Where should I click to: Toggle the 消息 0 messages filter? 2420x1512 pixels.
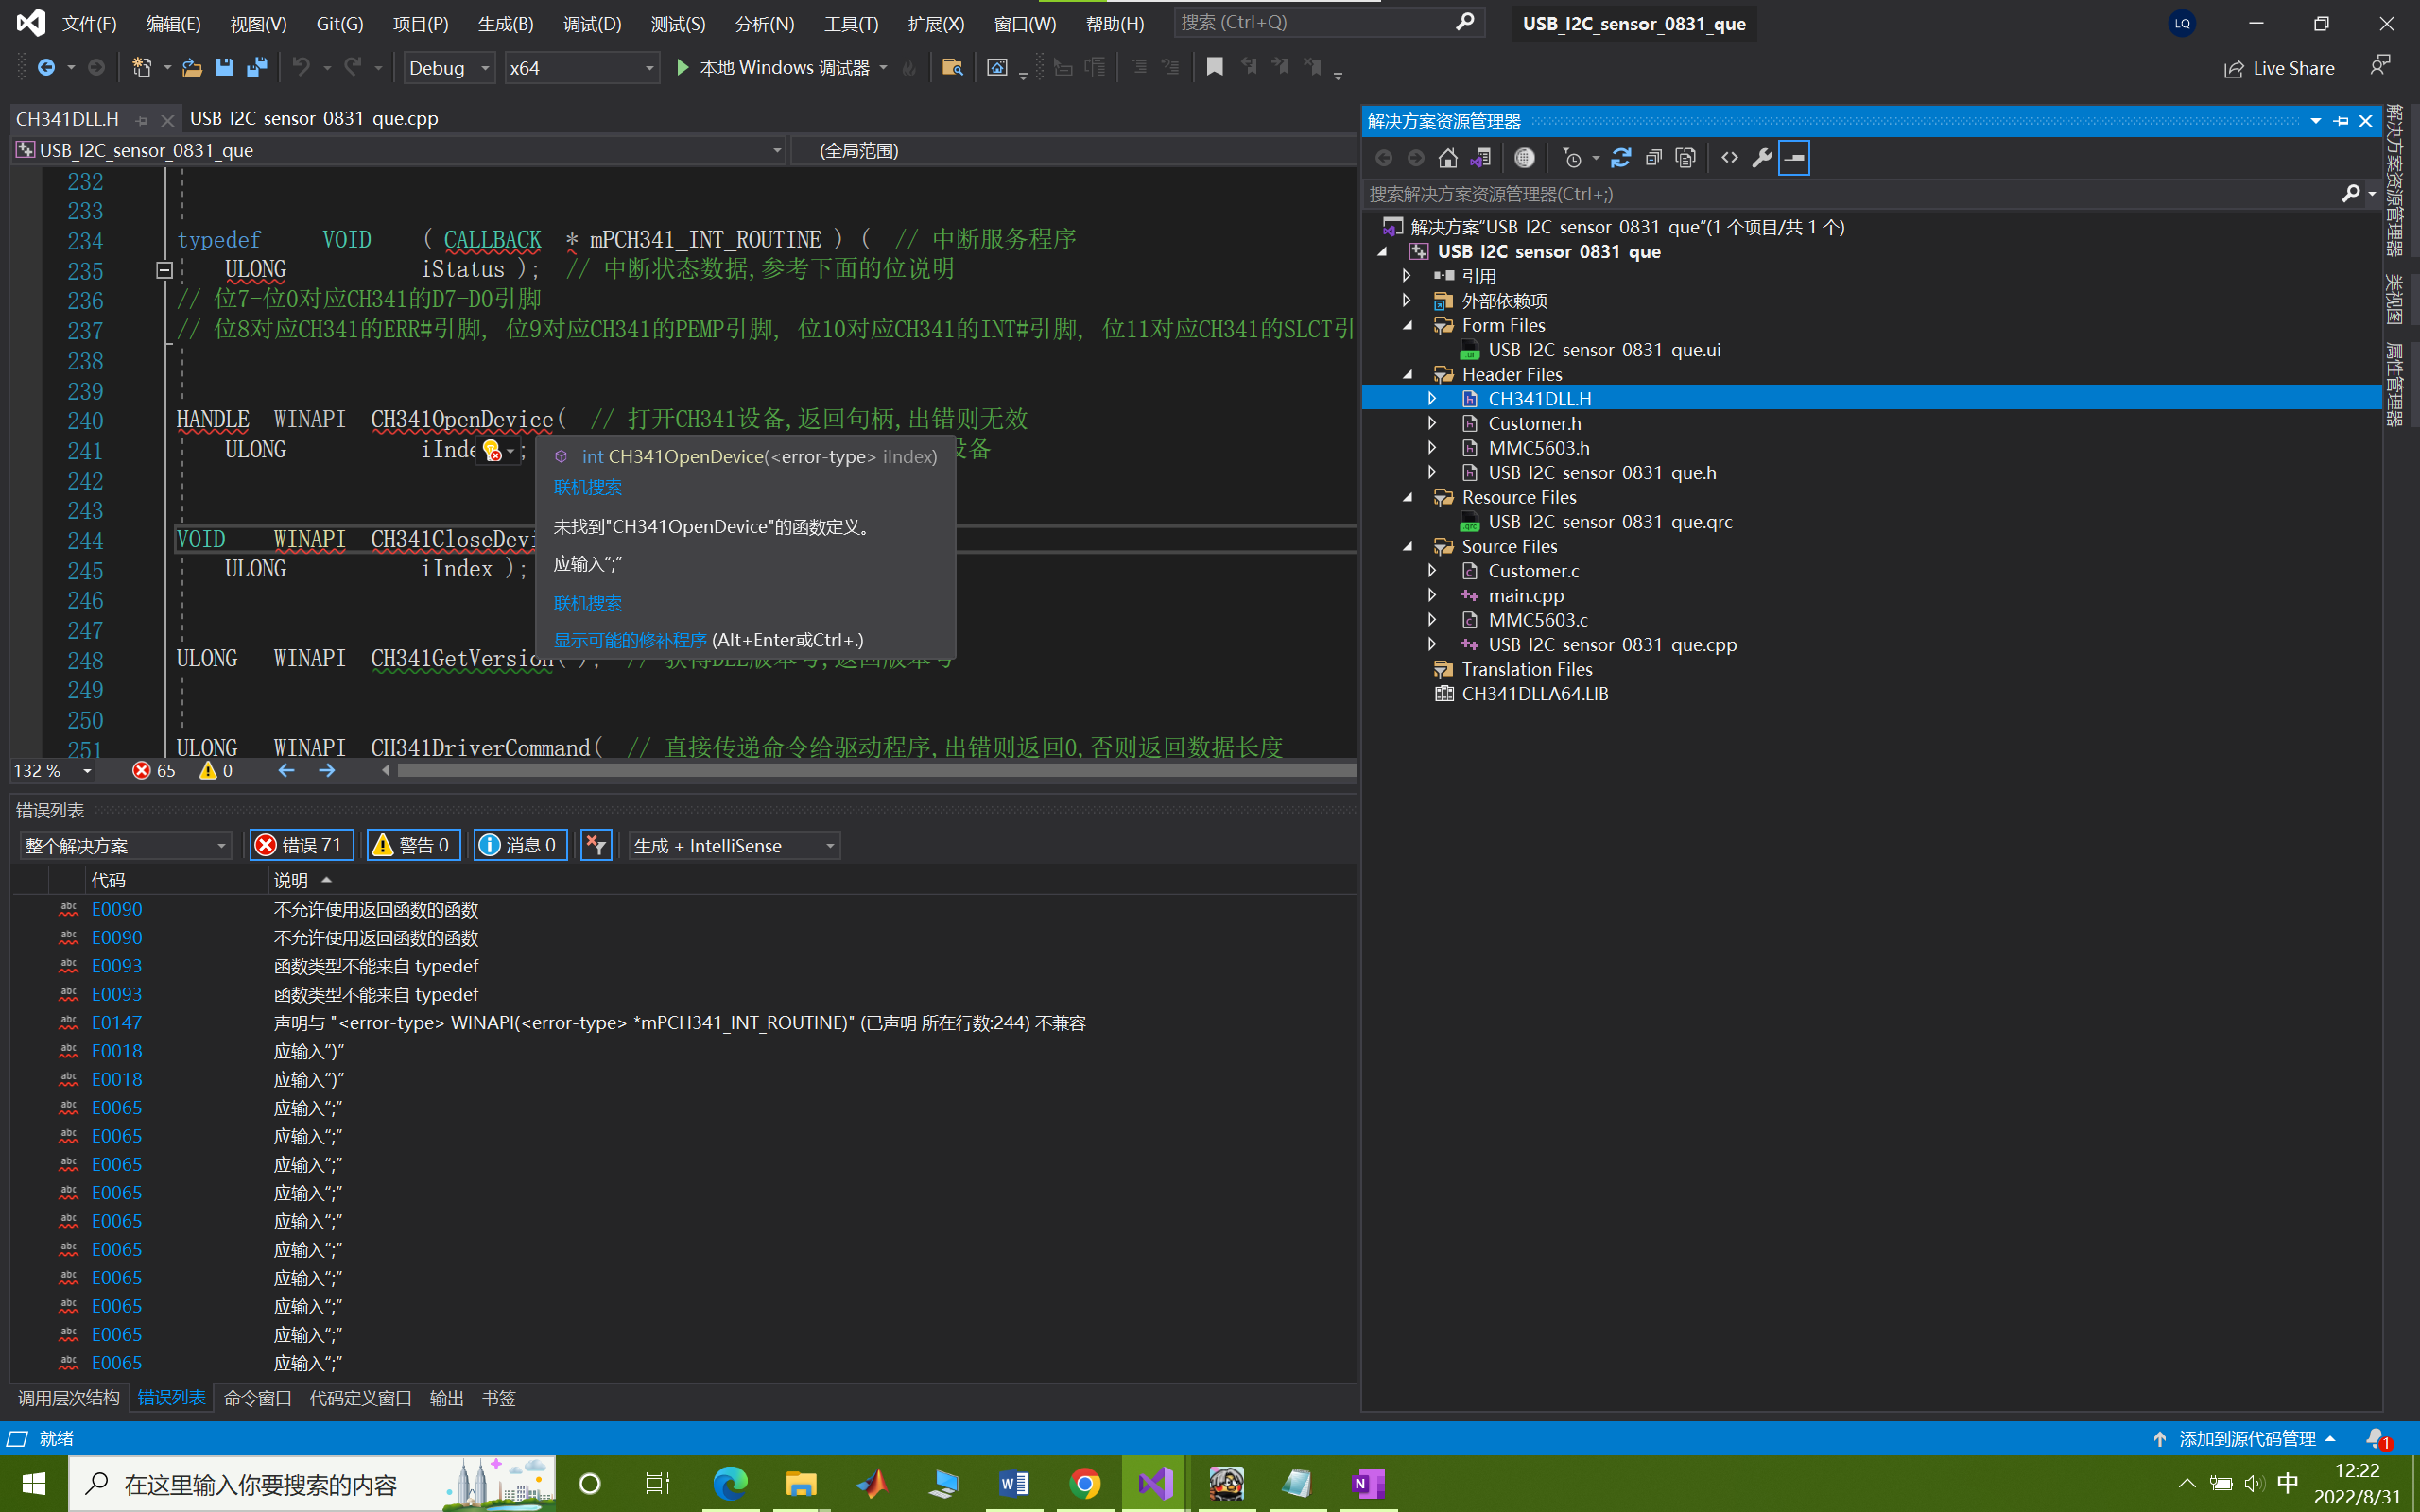[x=520, y=846]
